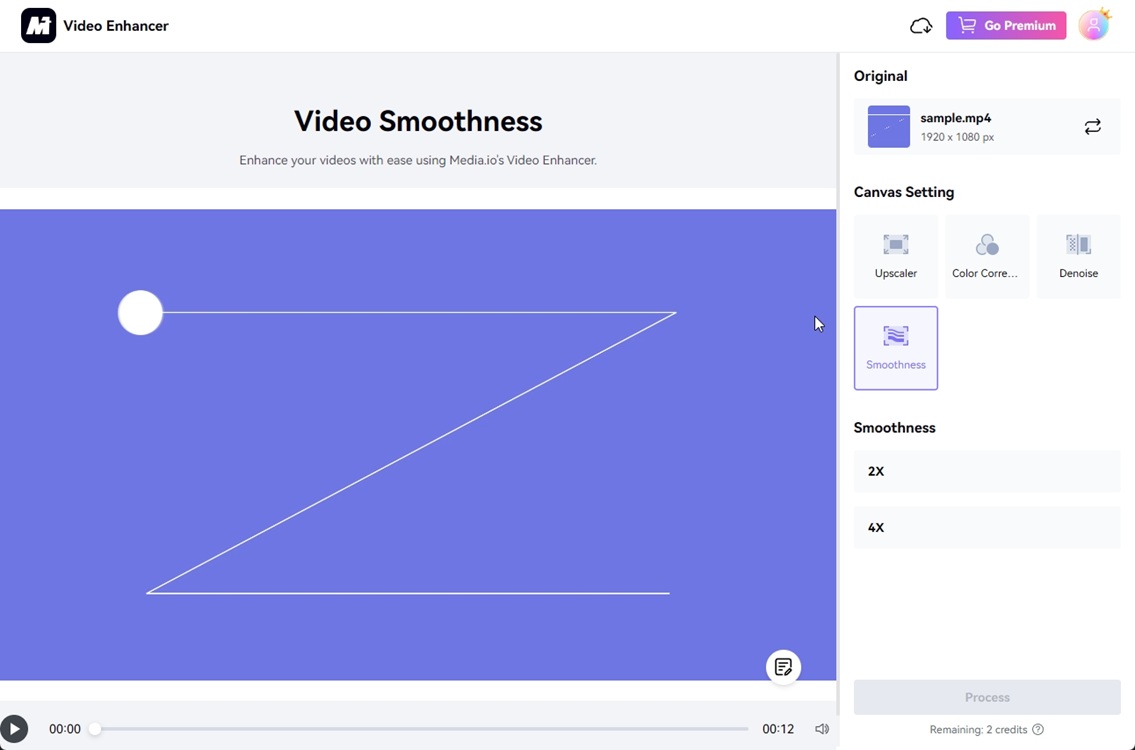Viewport: 1135px width, 750px height.
Task: Open the user profile avatar menu
Action: 1094,25
